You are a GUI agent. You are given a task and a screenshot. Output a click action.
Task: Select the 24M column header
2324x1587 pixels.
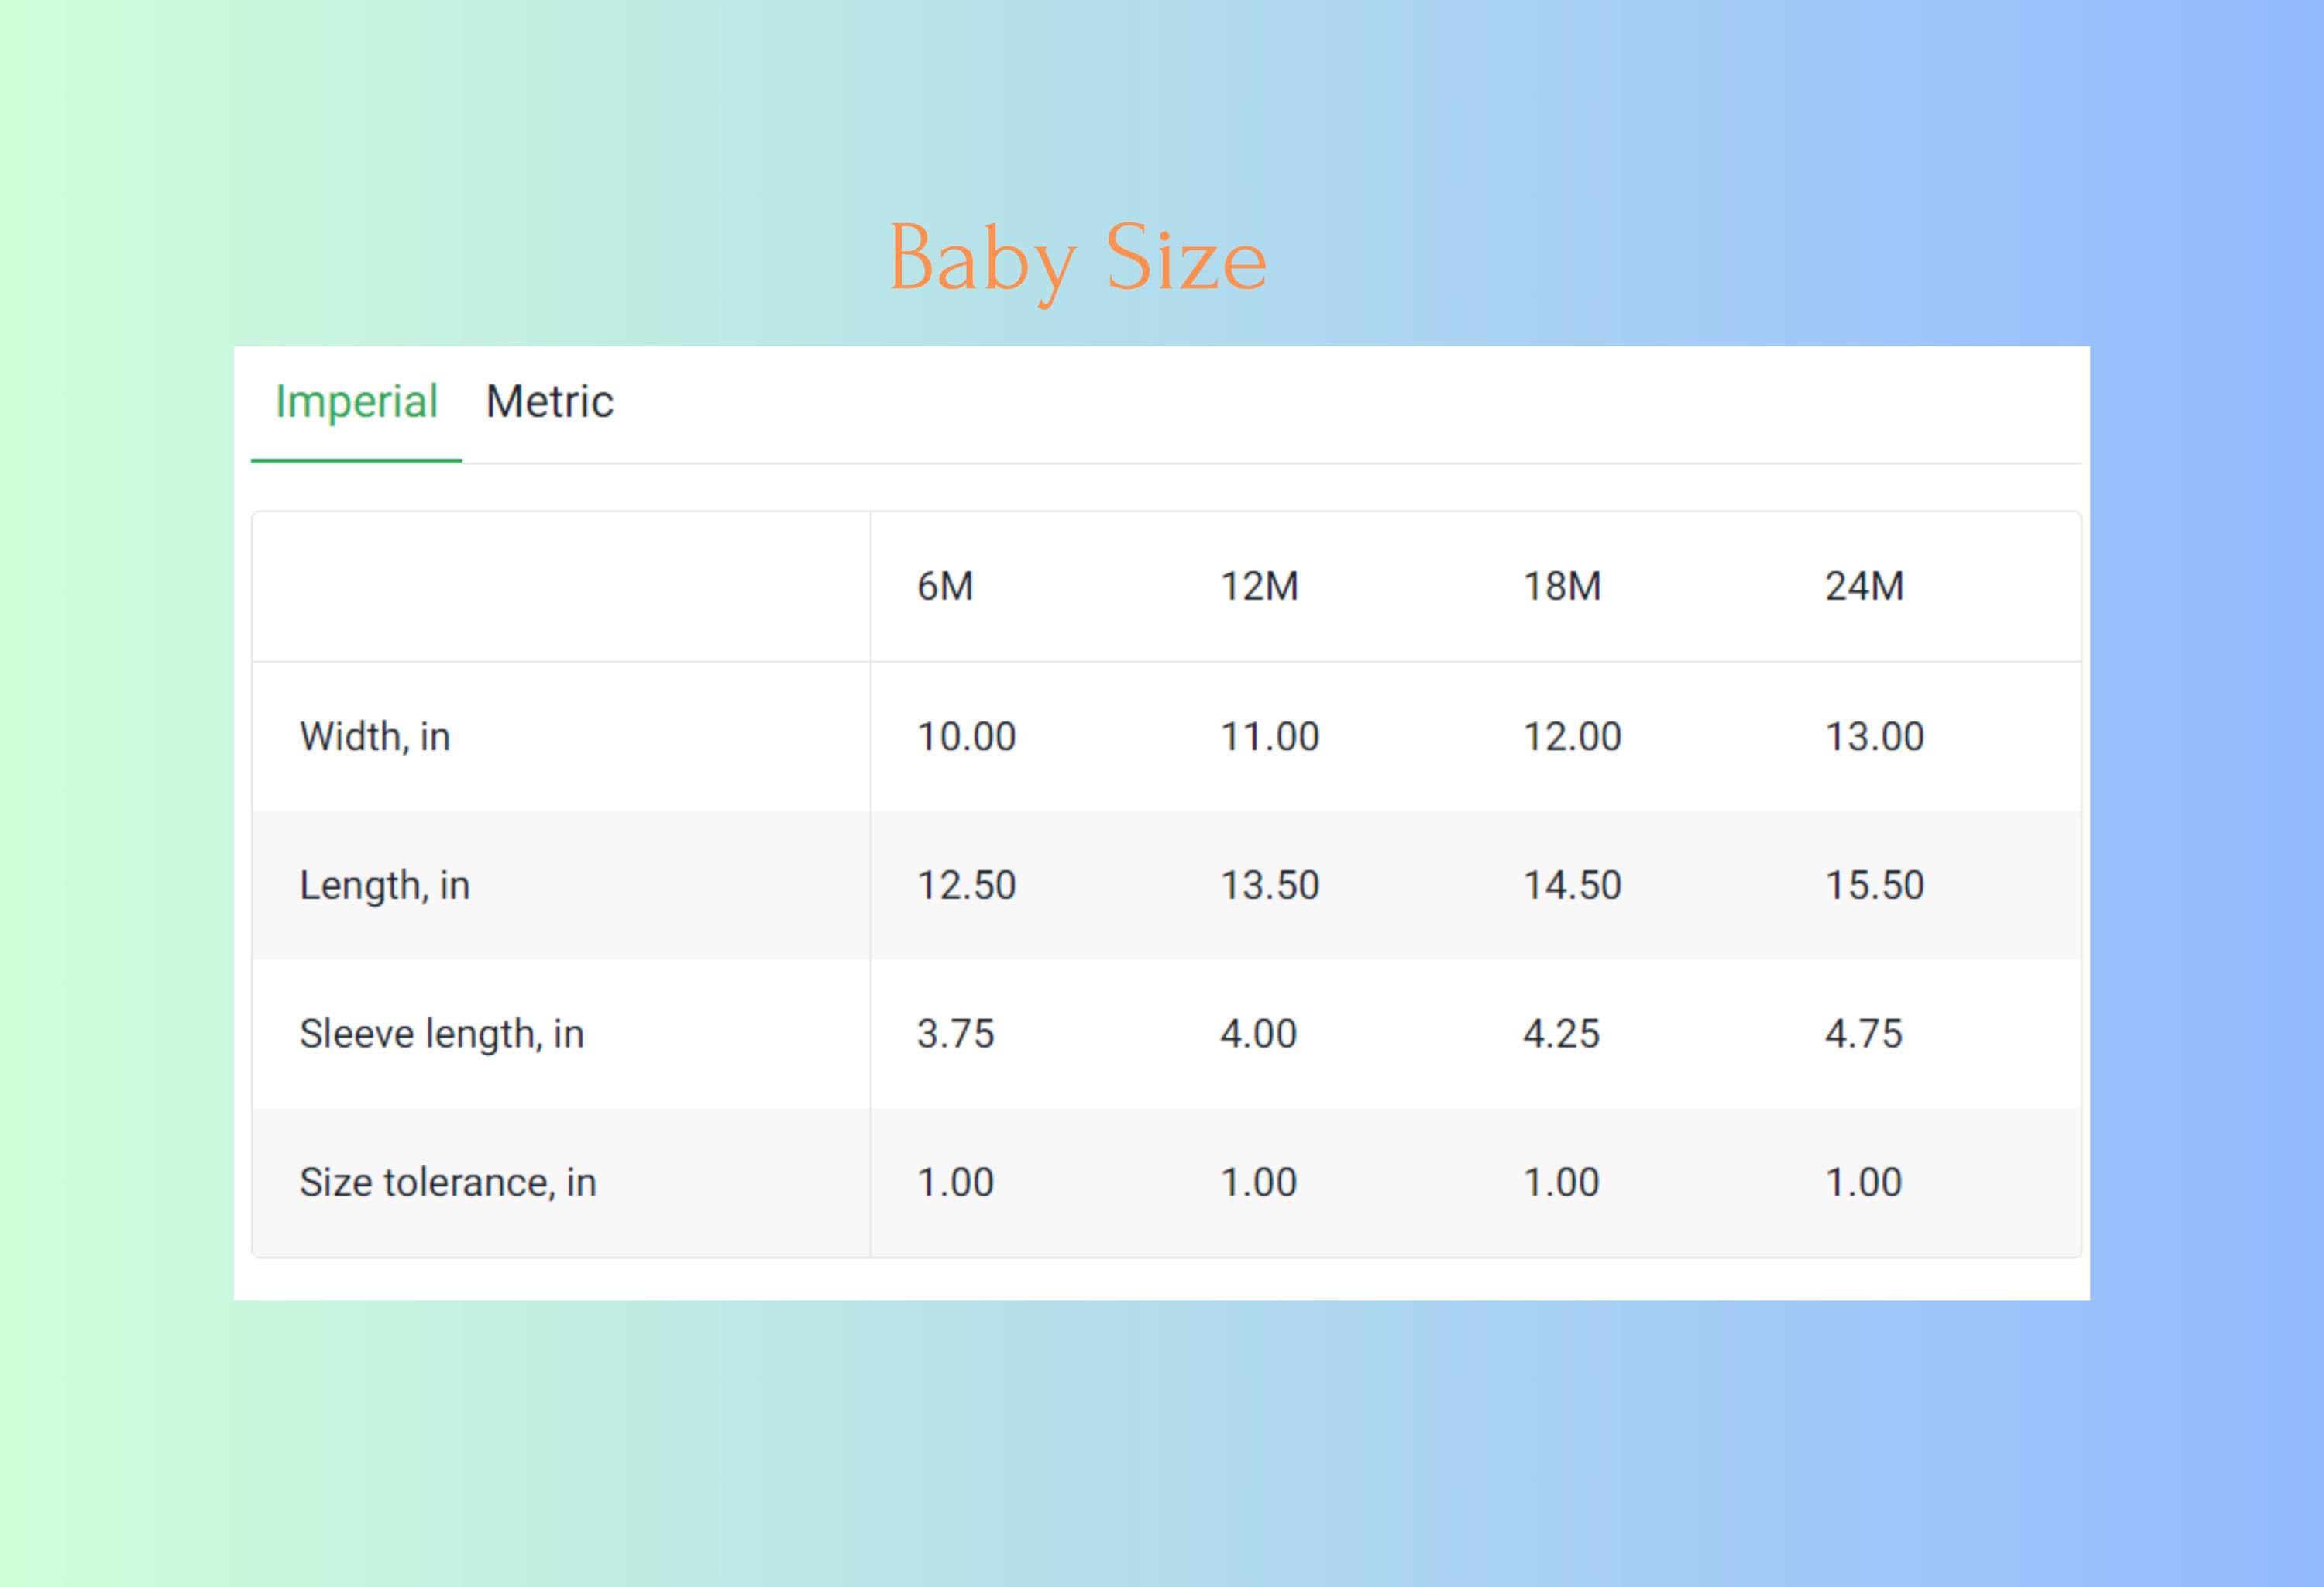[1864, 586]
